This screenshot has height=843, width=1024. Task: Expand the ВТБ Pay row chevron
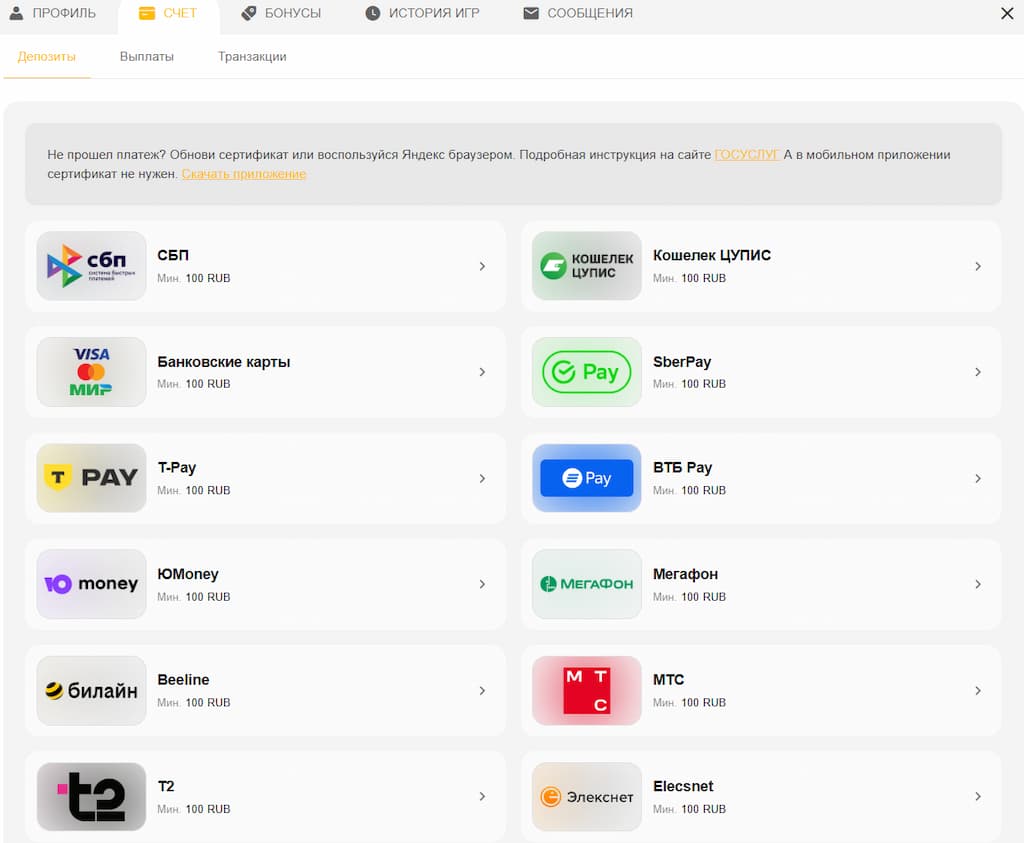click(x=978, y=479)
